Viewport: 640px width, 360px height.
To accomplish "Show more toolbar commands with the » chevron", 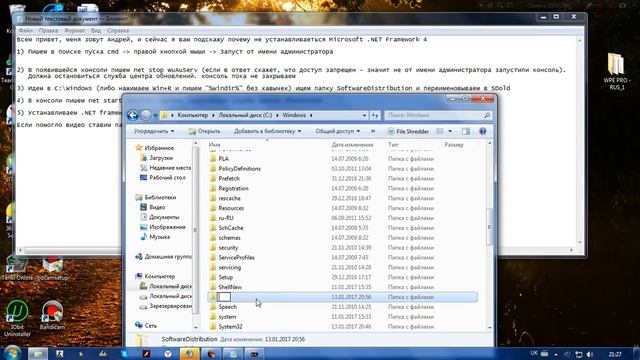I will click(373, 131).
